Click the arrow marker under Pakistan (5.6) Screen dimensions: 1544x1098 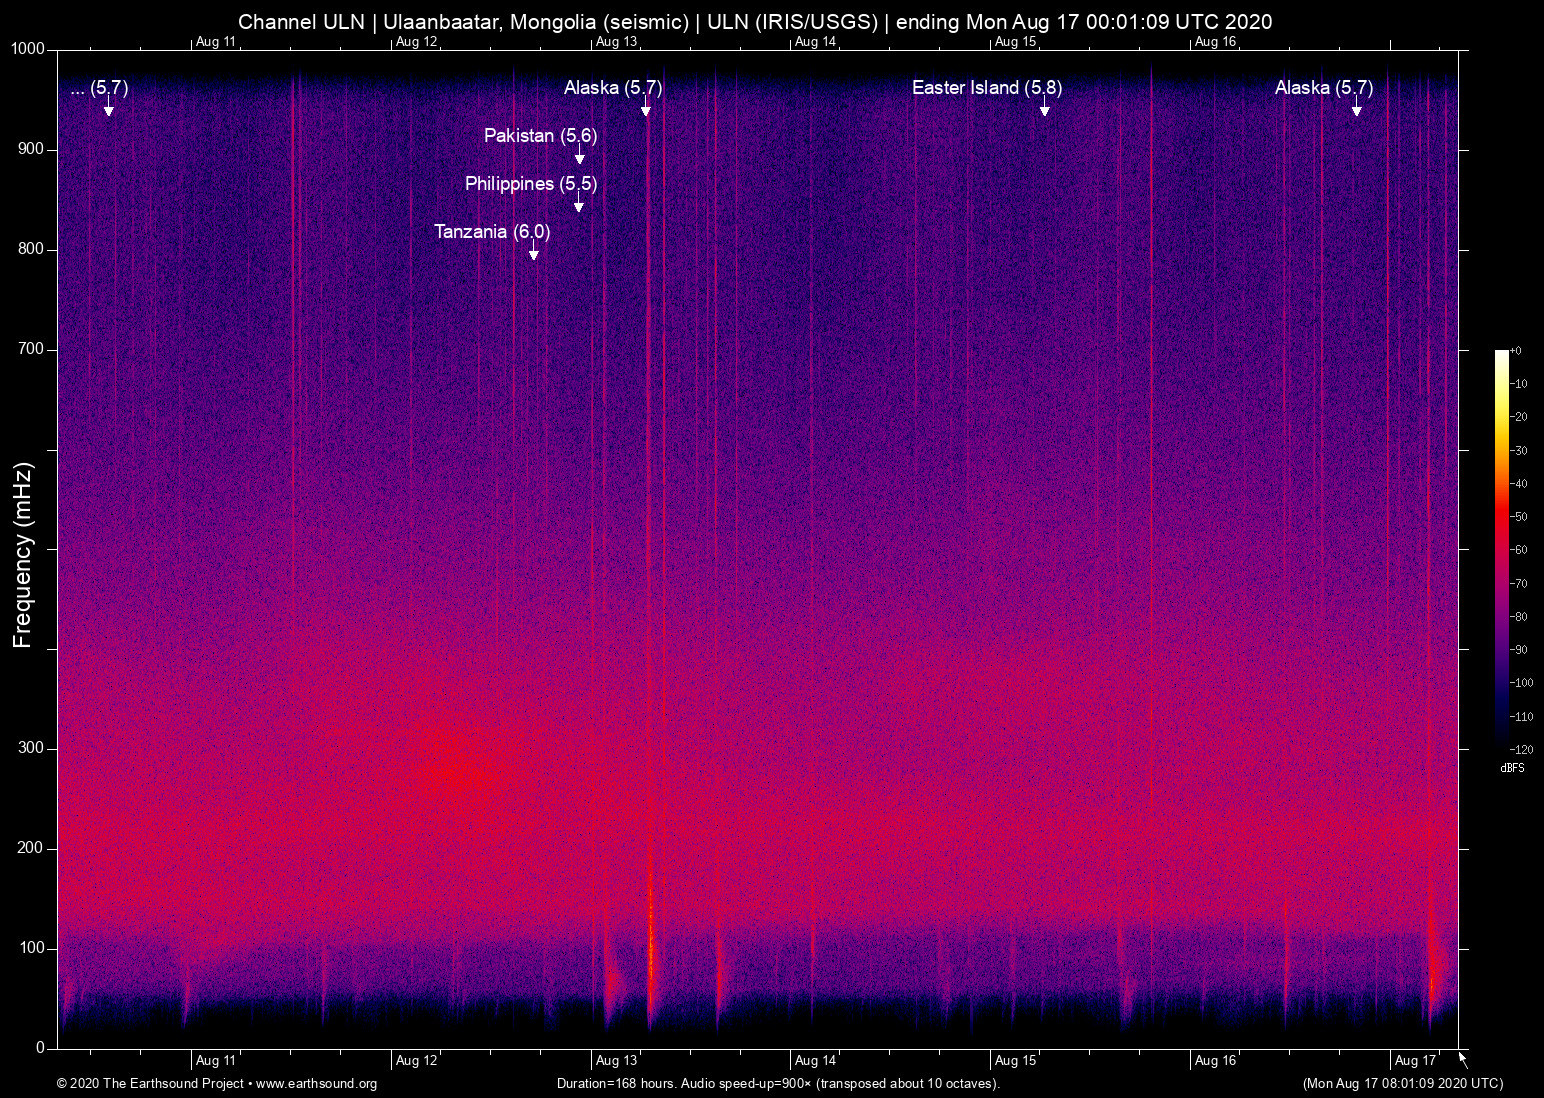pos(579,158)
